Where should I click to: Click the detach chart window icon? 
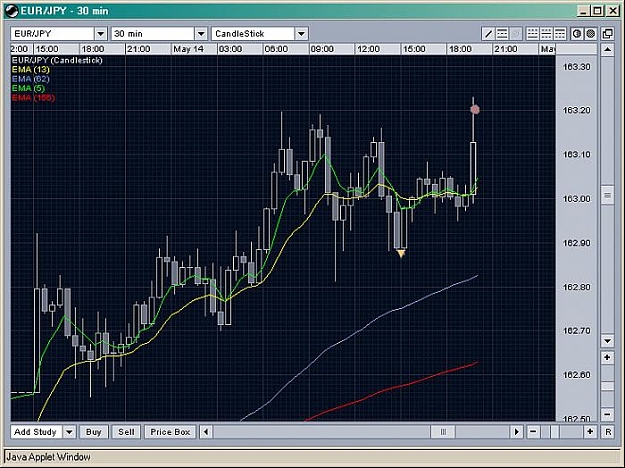click(x=607, y=34)
